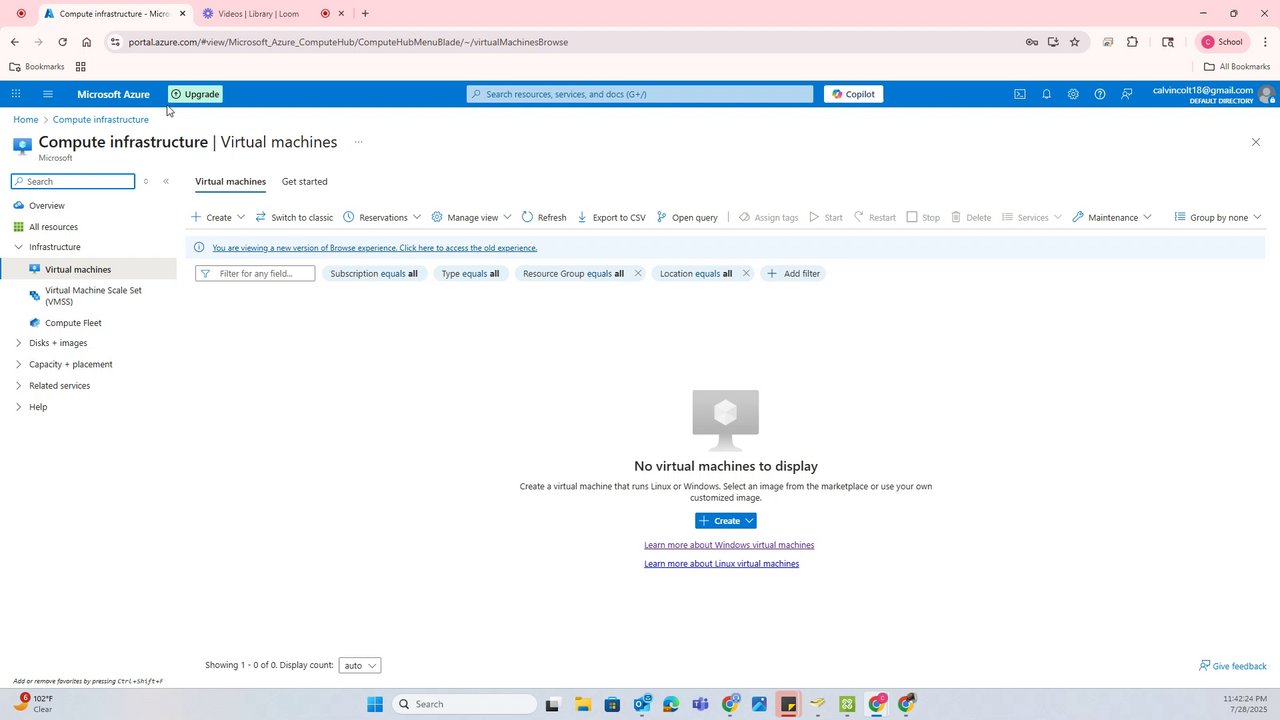The width and height of the screenshot is (1280, 720).
Task: Click the sort toggle beside sidebar search
Action: 146,181
